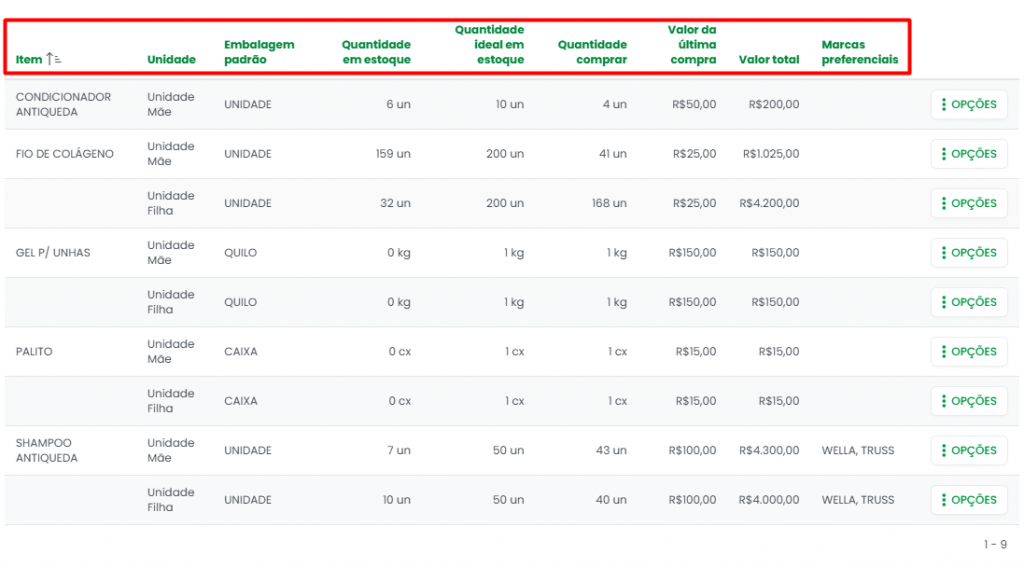Expand OPÇÕES for GEL P/ UNHAS row
The height and width of the screenshot is (568, 1024).
pyautogui.click(x=968, y=253)
